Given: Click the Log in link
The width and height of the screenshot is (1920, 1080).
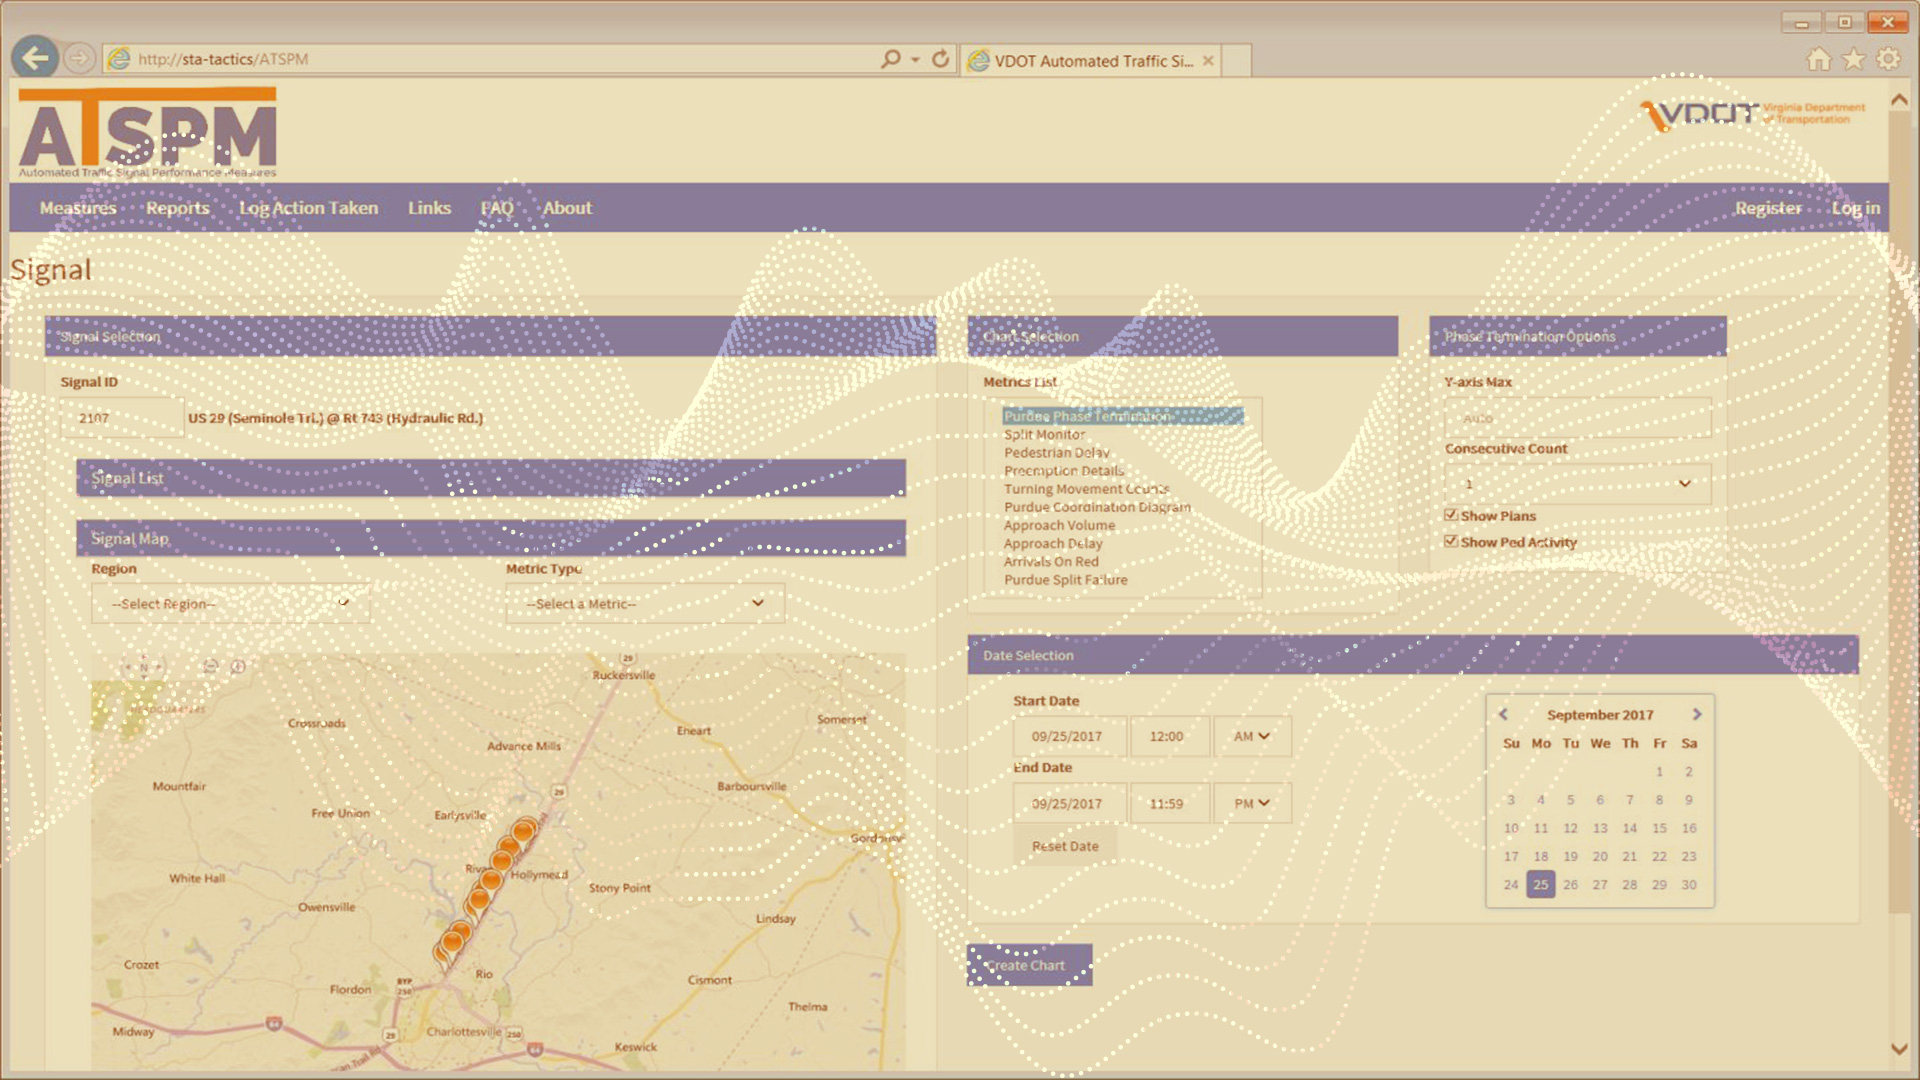Looking at the screenshot, I should tap(1856, 208).
